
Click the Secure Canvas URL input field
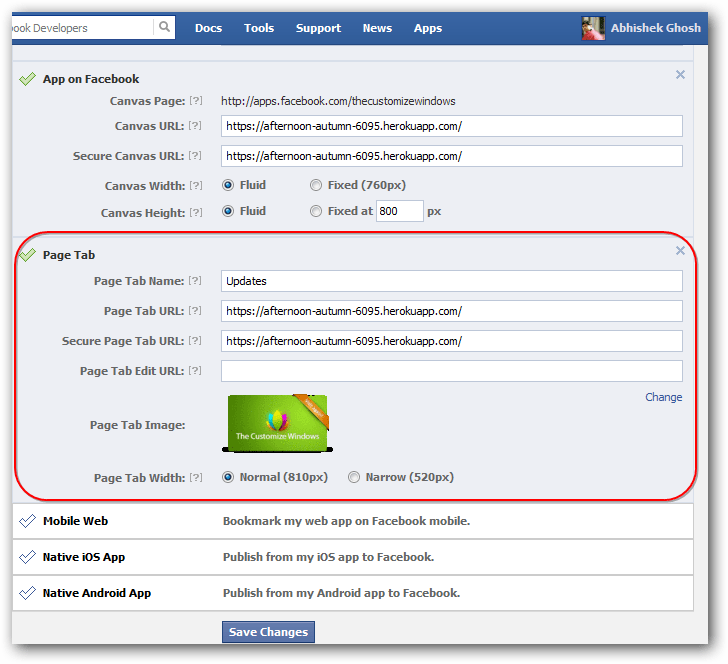tap(452, 156)
